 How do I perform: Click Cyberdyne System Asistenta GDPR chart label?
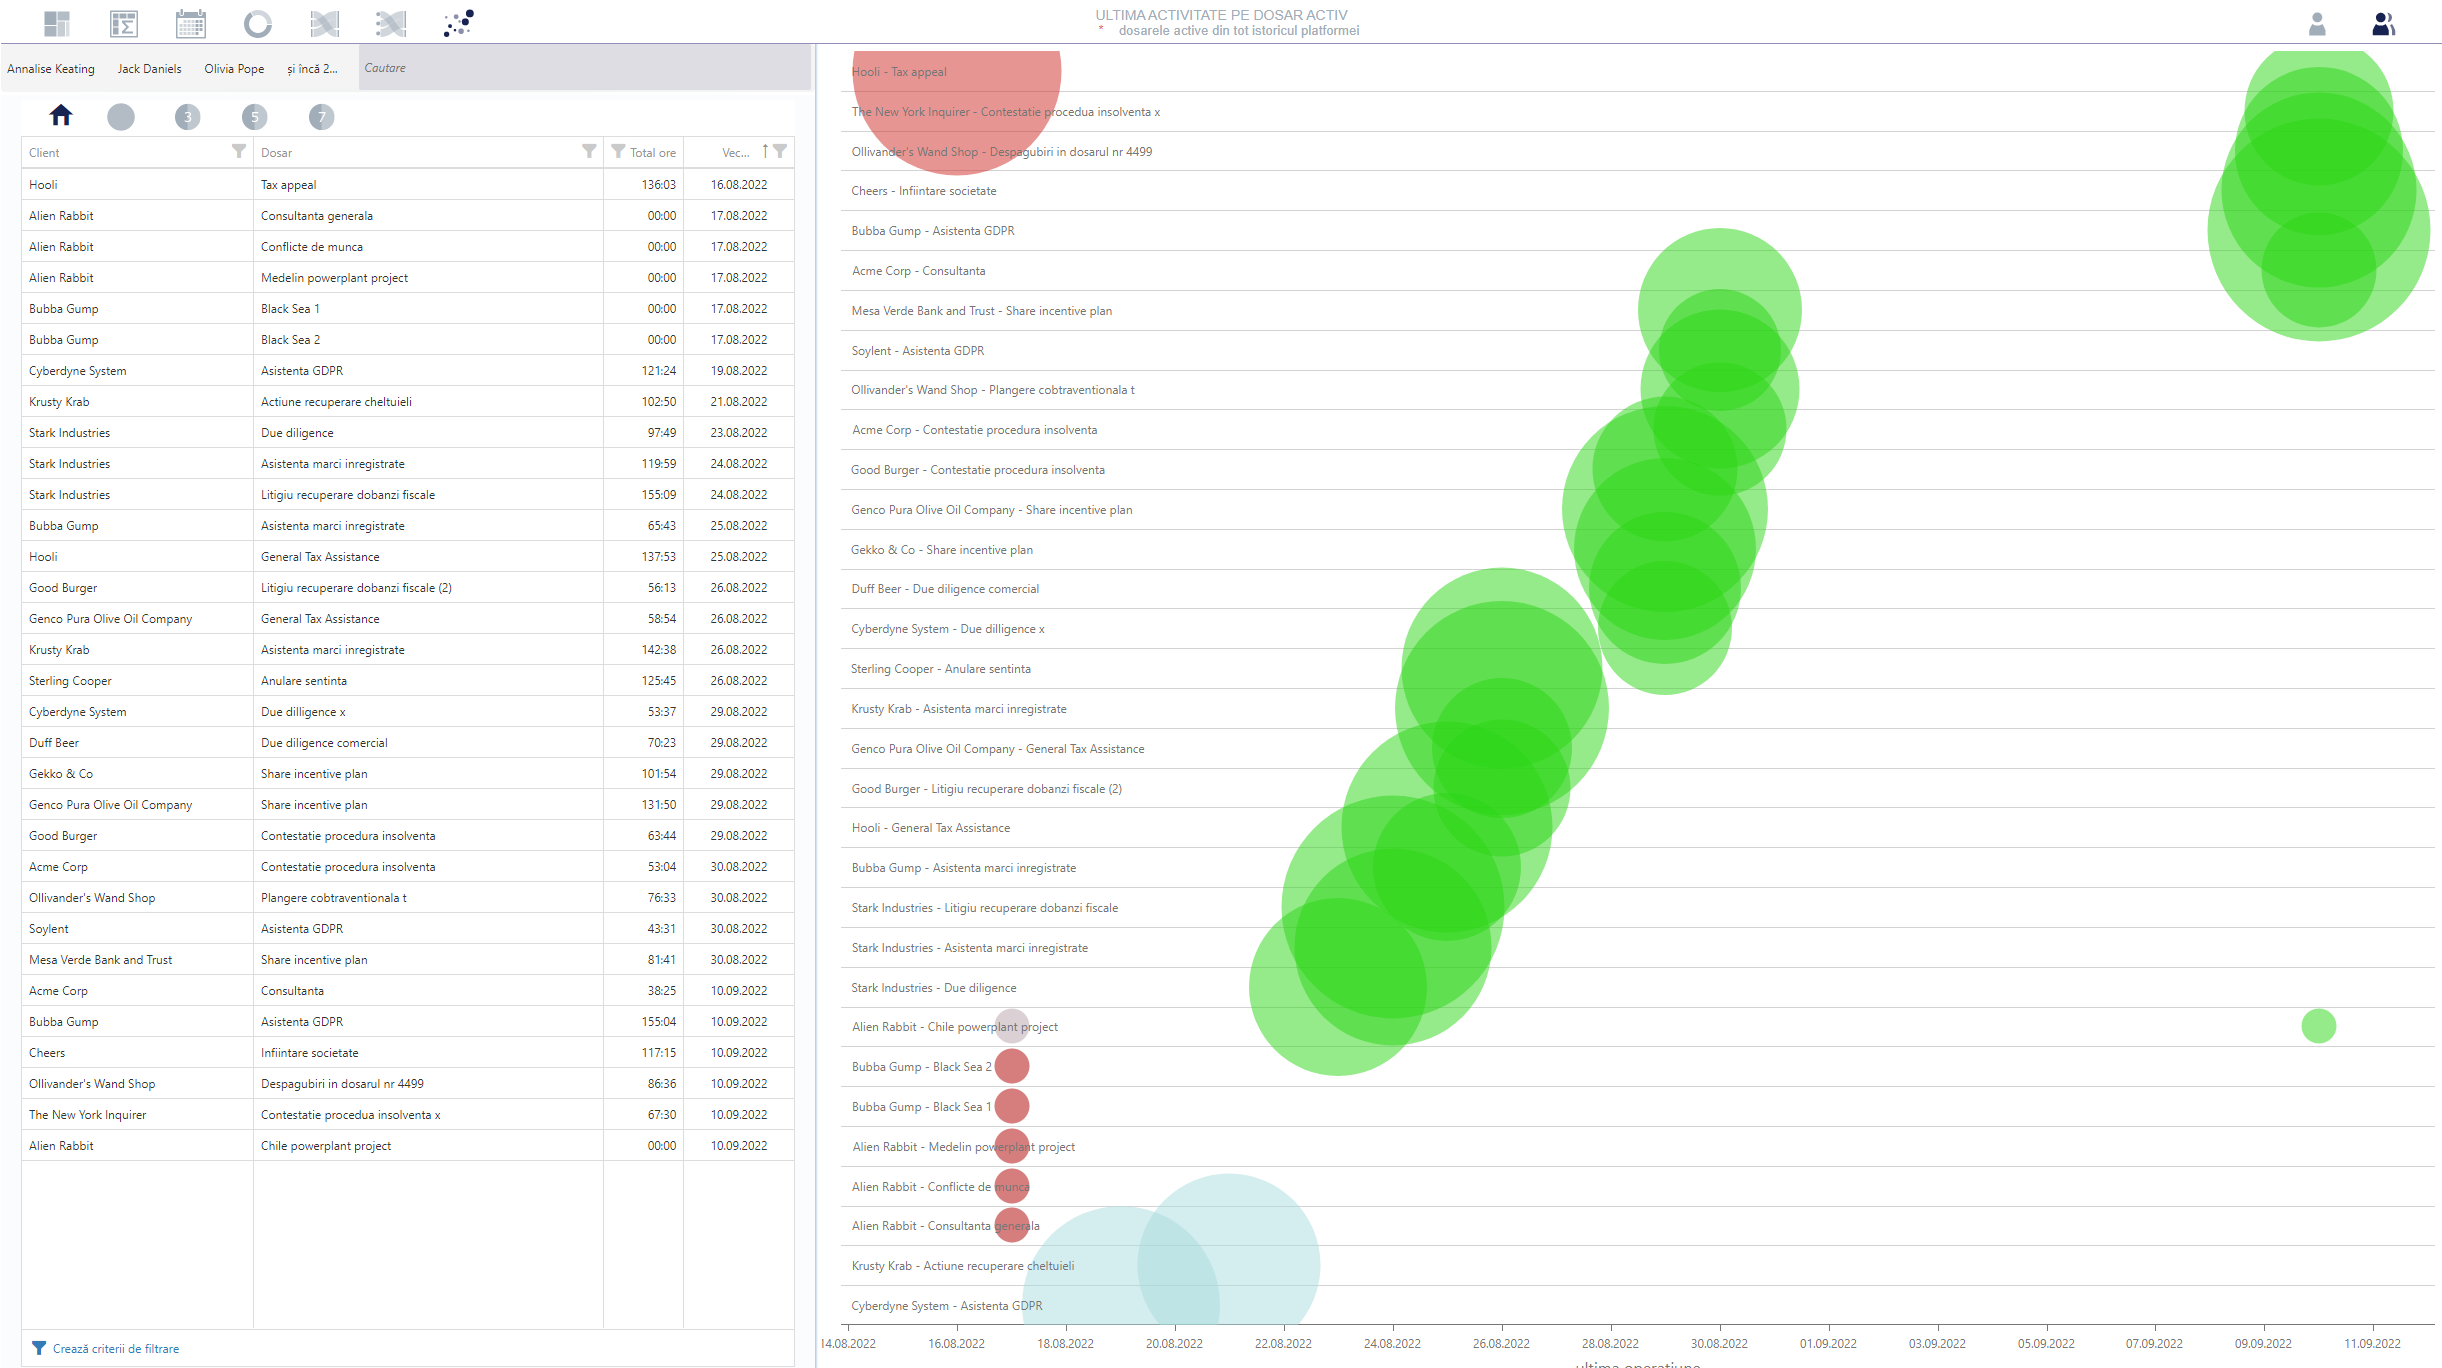946,1306
